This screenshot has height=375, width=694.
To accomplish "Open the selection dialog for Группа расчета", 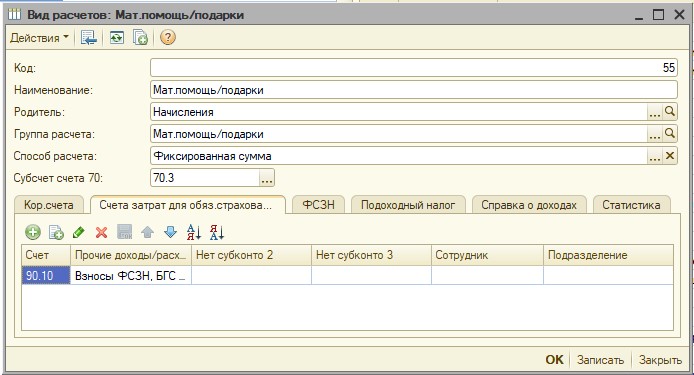I will pos(655,134).
